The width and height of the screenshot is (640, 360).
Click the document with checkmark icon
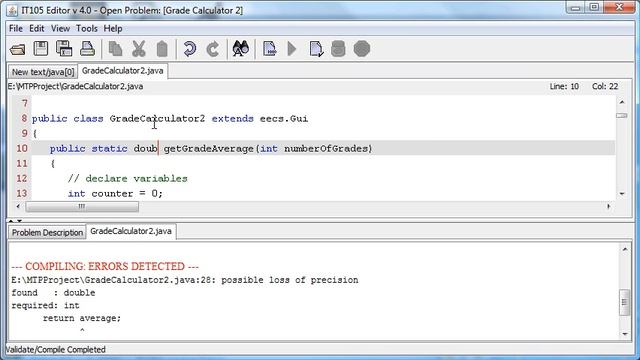(x=316, y=49)
